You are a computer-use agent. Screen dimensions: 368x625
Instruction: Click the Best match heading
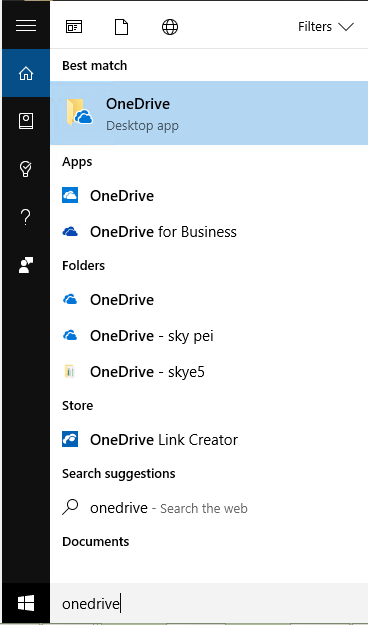(x=94, y=65)
